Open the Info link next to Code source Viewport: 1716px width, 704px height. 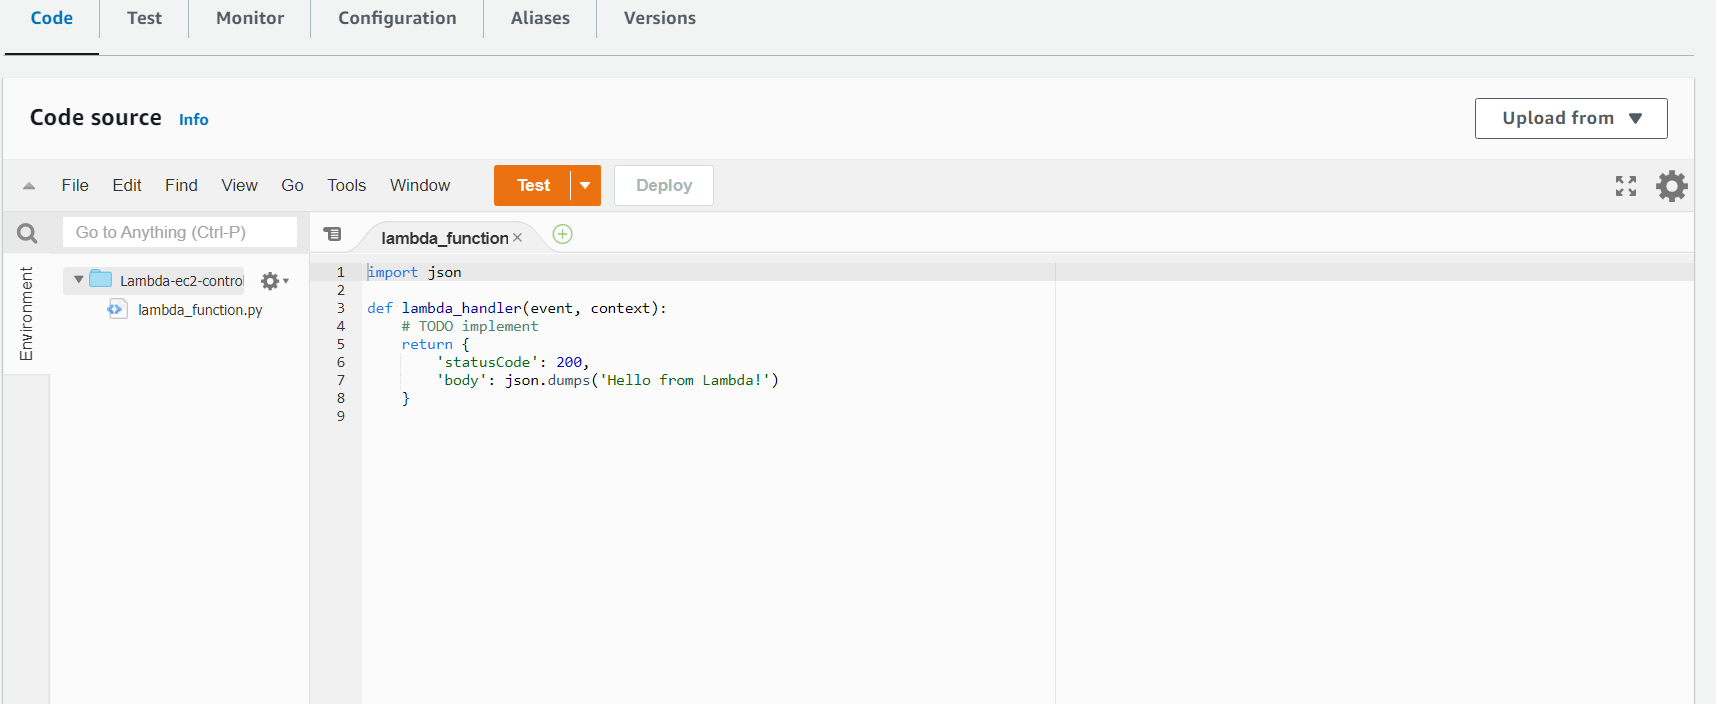coord(193,120)
